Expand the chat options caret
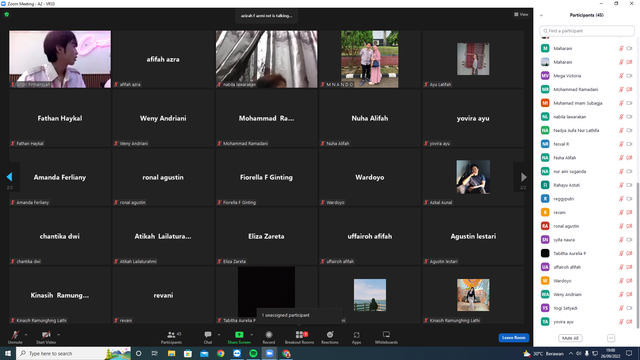 [219, 335]
